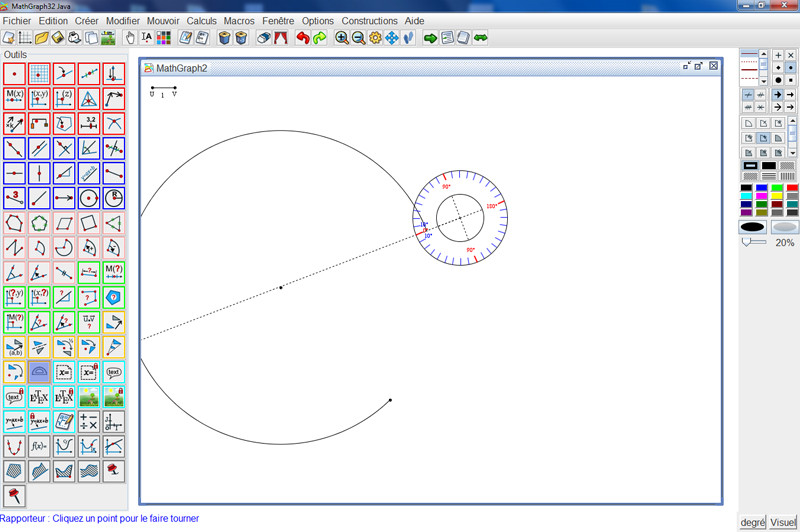Select the broken line tool
This screenshot has width=800, height=532.
point(14,248)
